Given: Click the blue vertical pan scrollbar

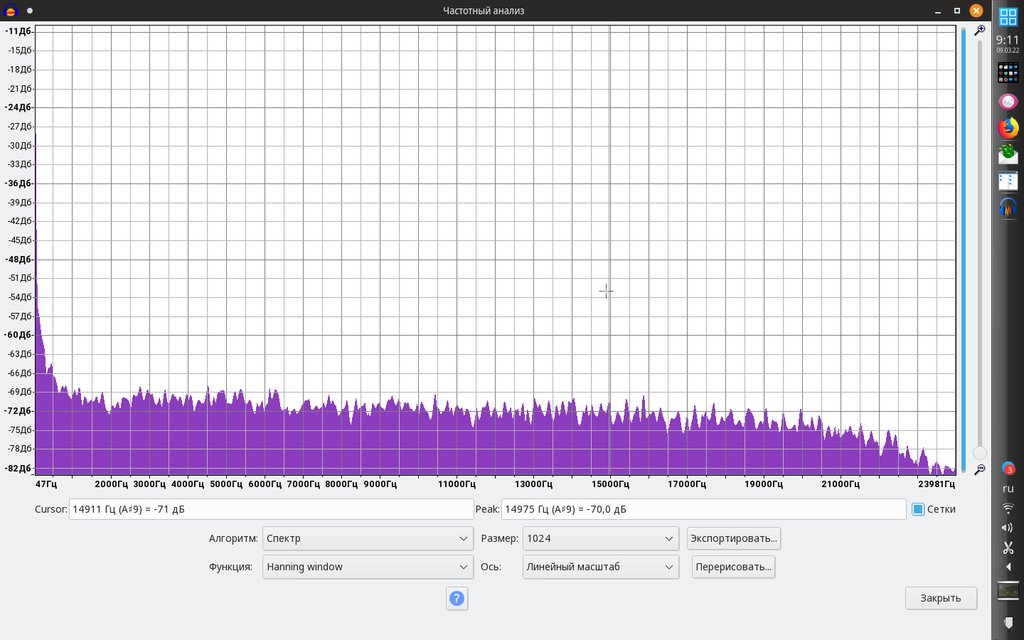Looking at the screenshot, I should coord(963,250).
